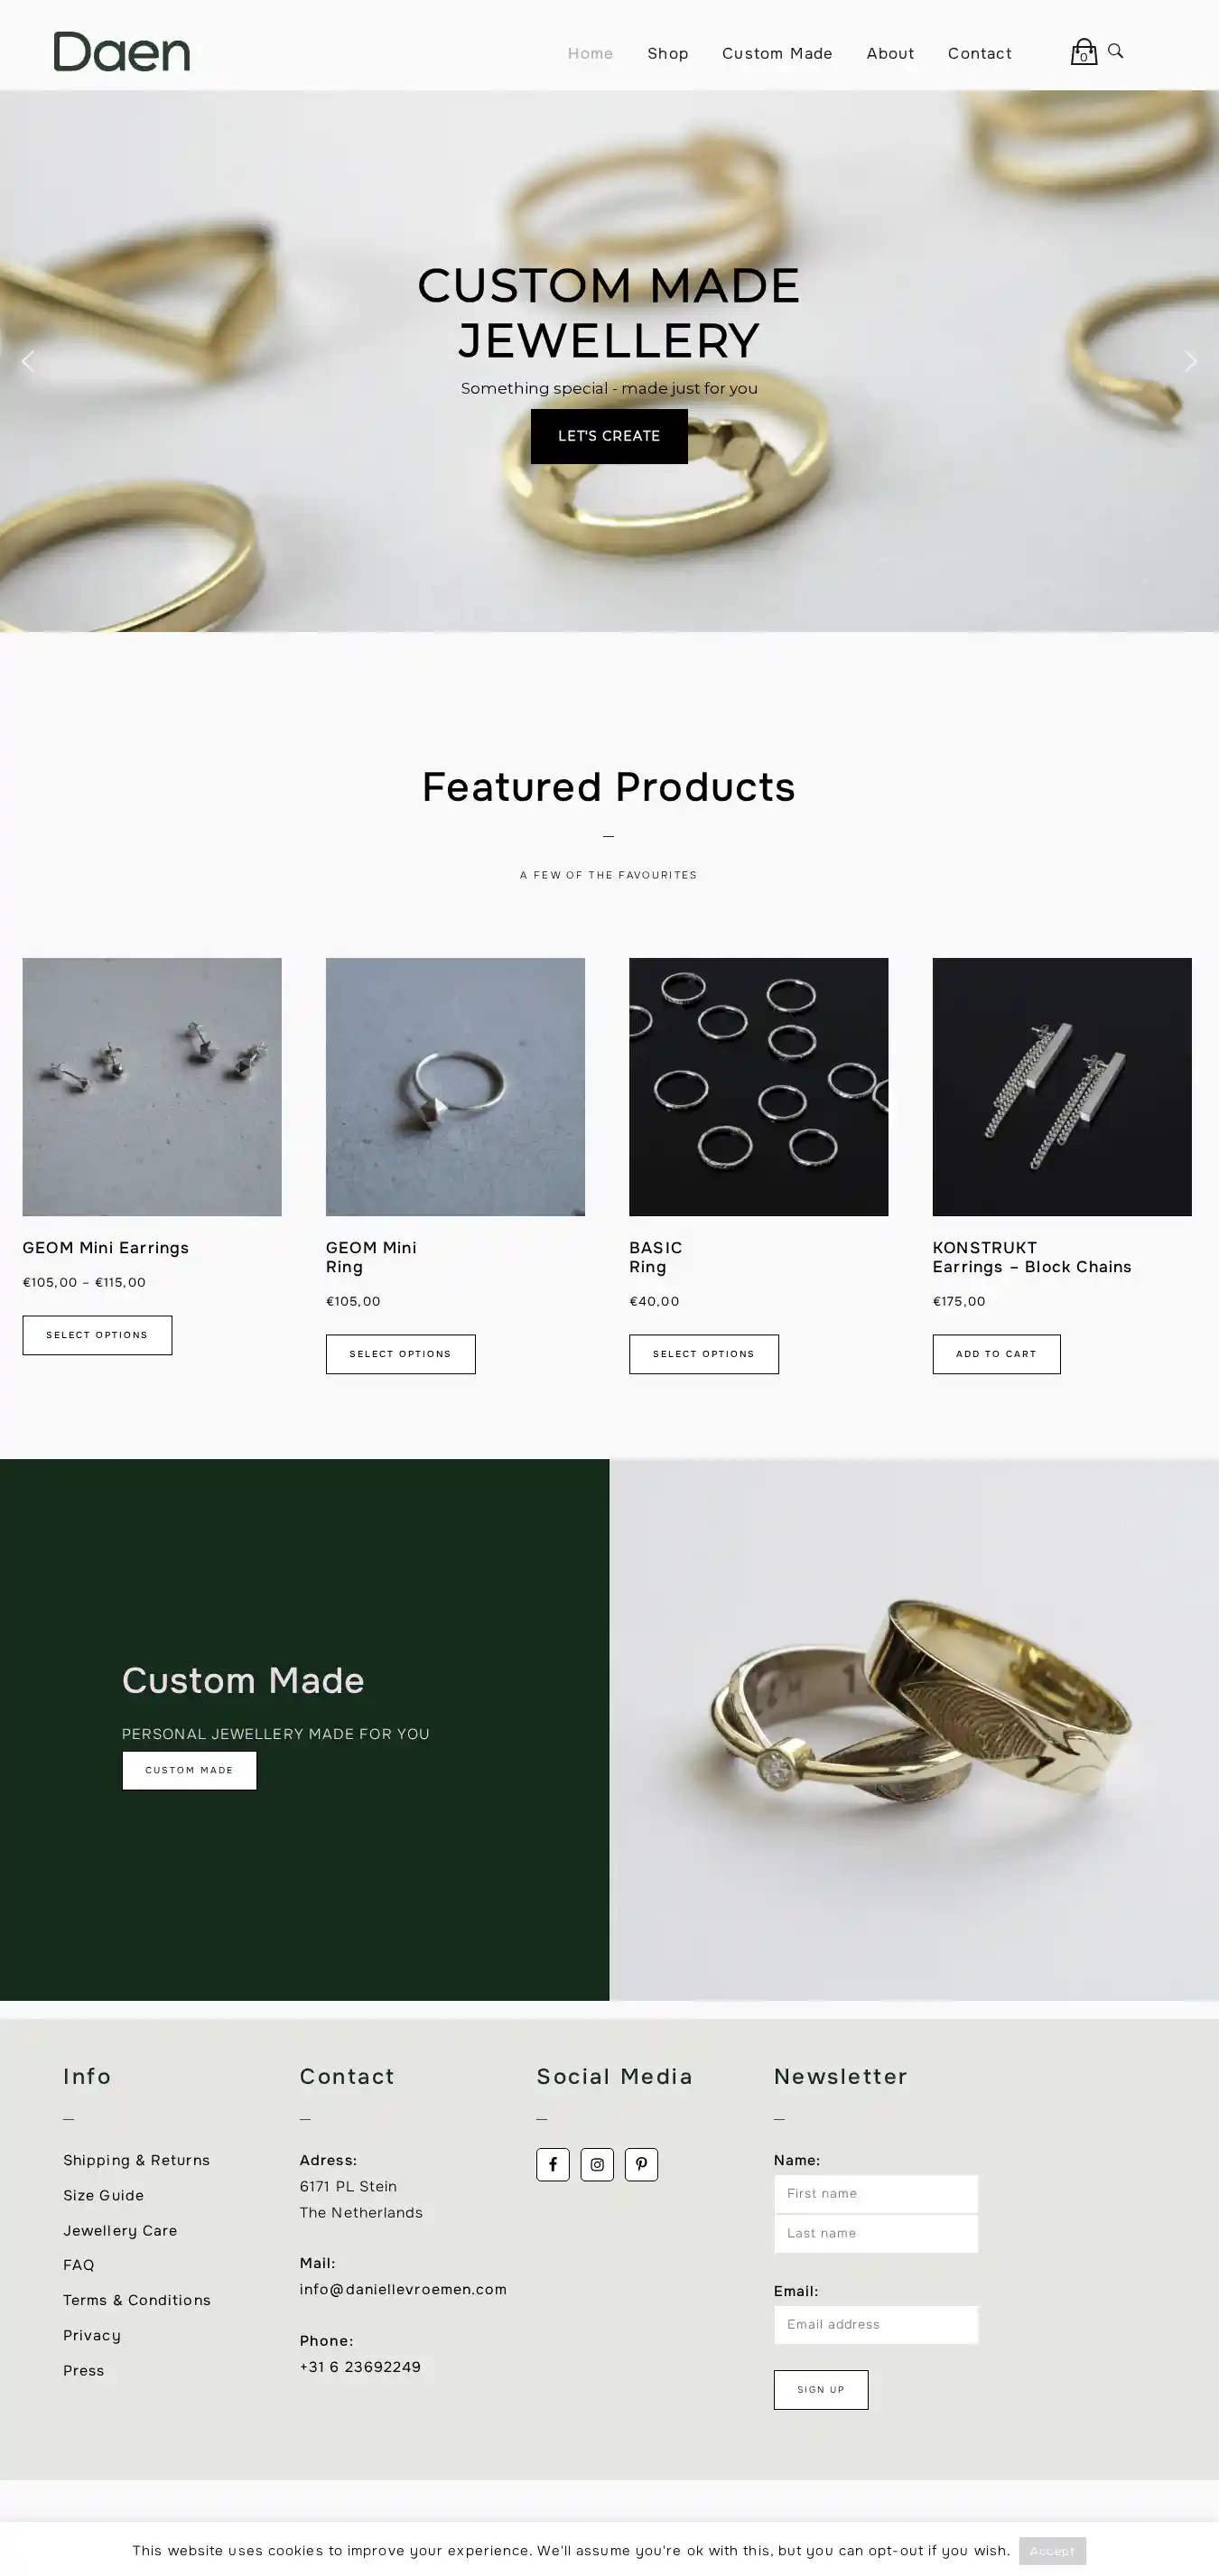
Task: Click the search magnifier icon
Action: 1115,51
